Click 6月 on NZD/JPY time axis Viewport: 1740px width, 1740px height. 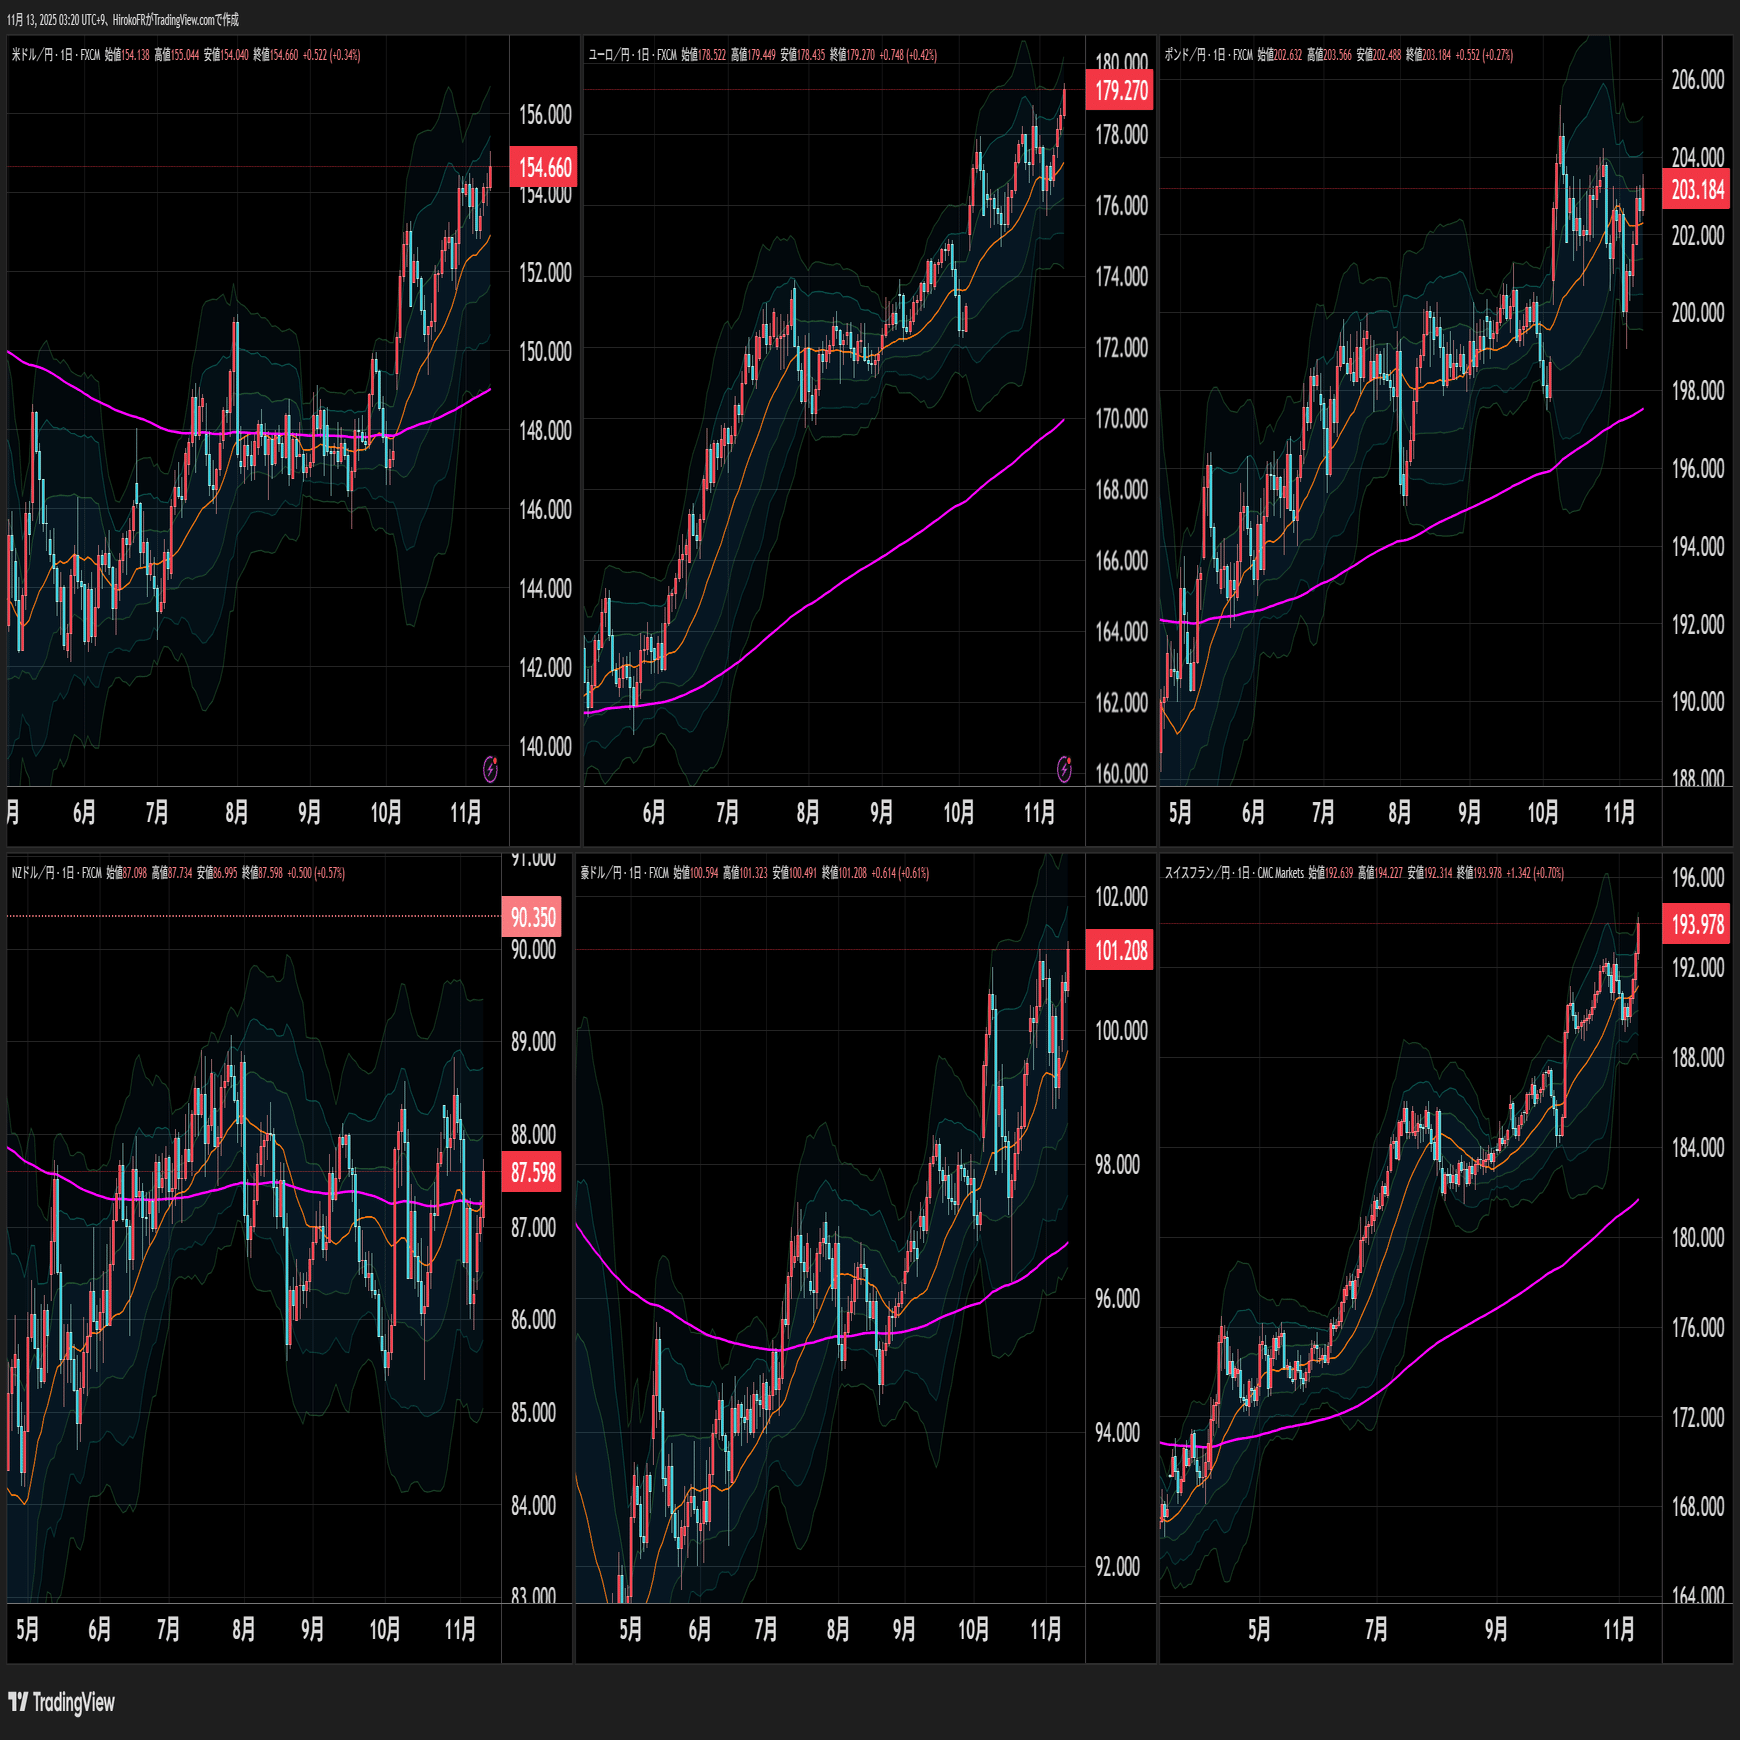(x=99, y=1631)
